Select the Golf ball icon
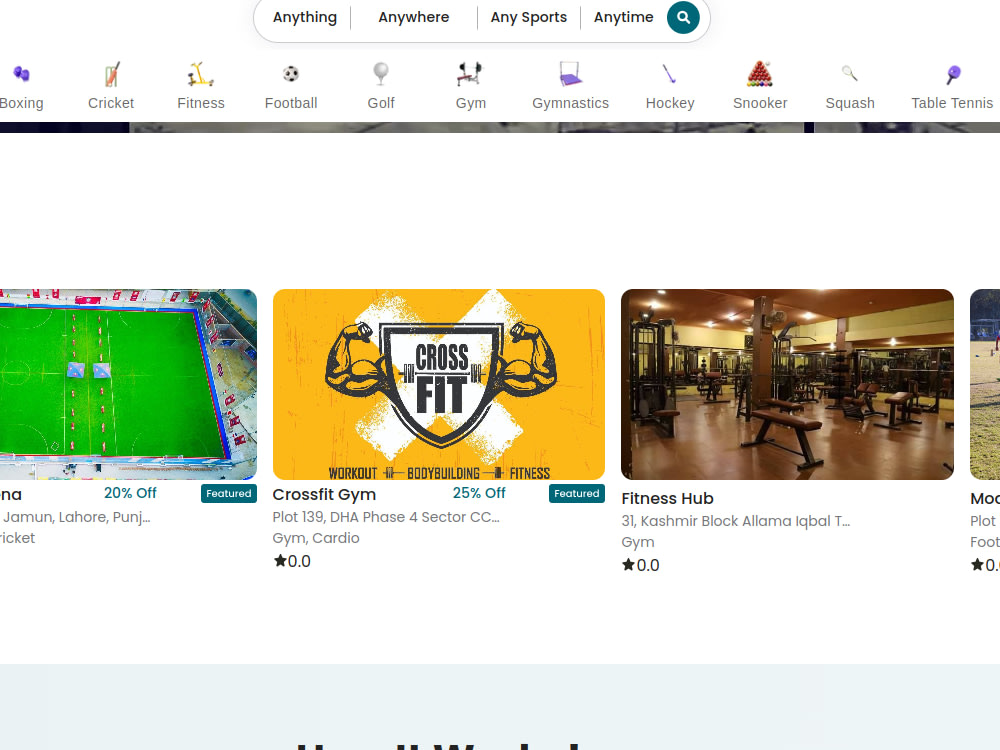 (381, 74)
